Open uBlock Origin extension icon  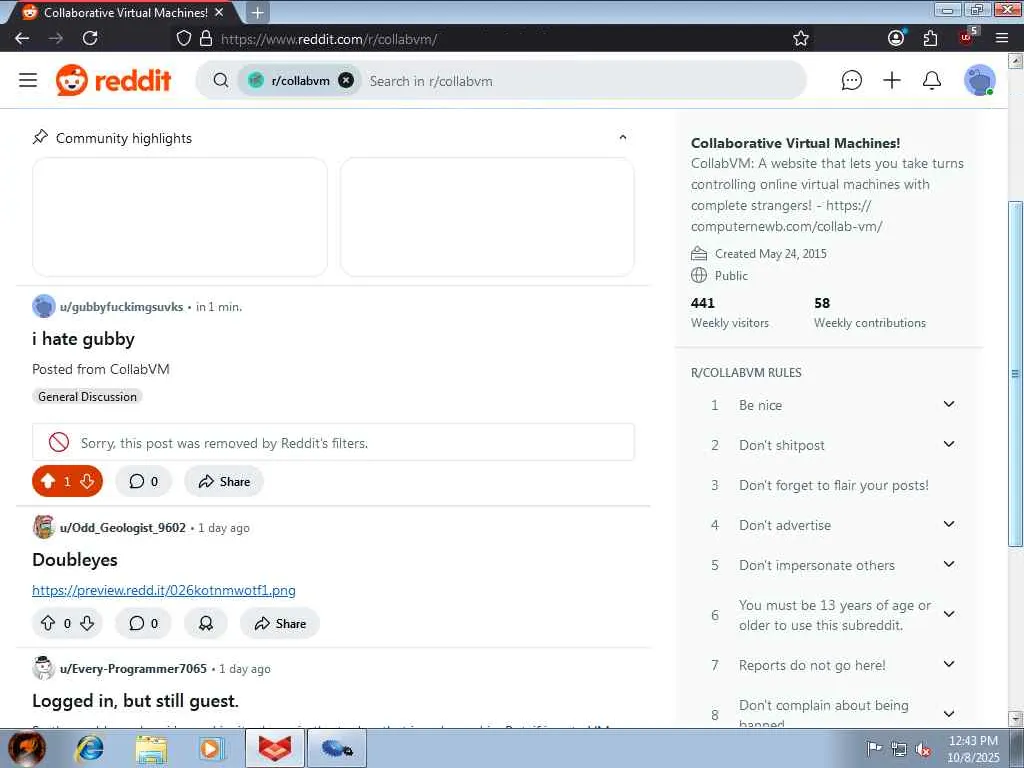(967, 37)
